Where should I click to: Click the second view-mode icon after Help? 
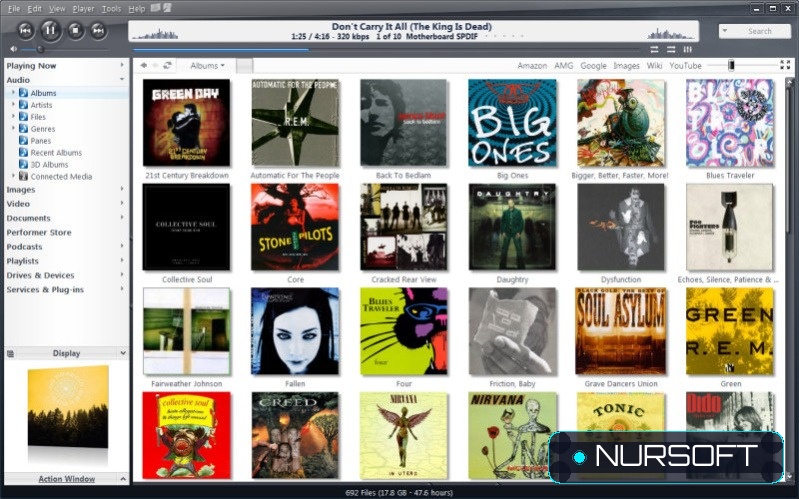coord(167,8)
